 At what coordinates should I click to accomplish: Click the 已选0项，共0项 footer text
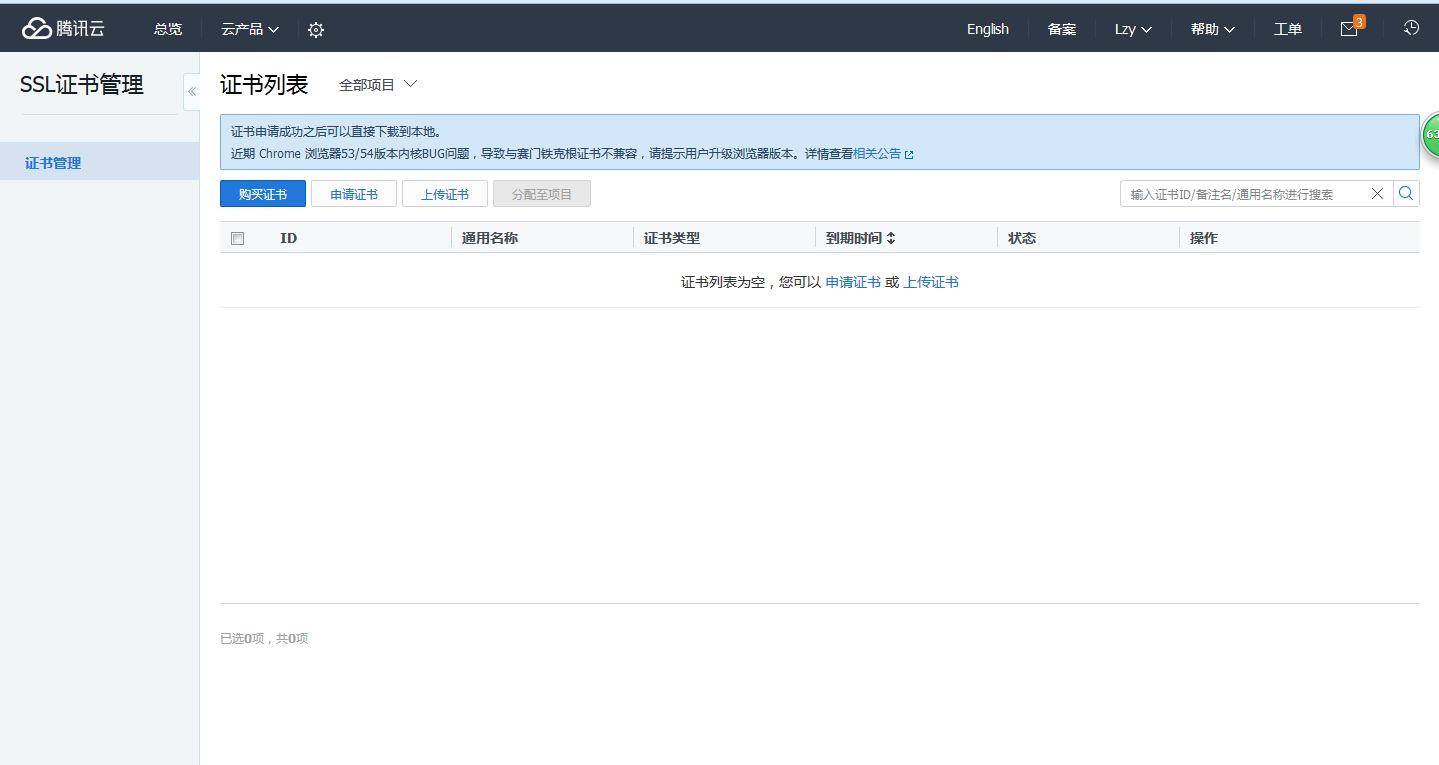264,638
